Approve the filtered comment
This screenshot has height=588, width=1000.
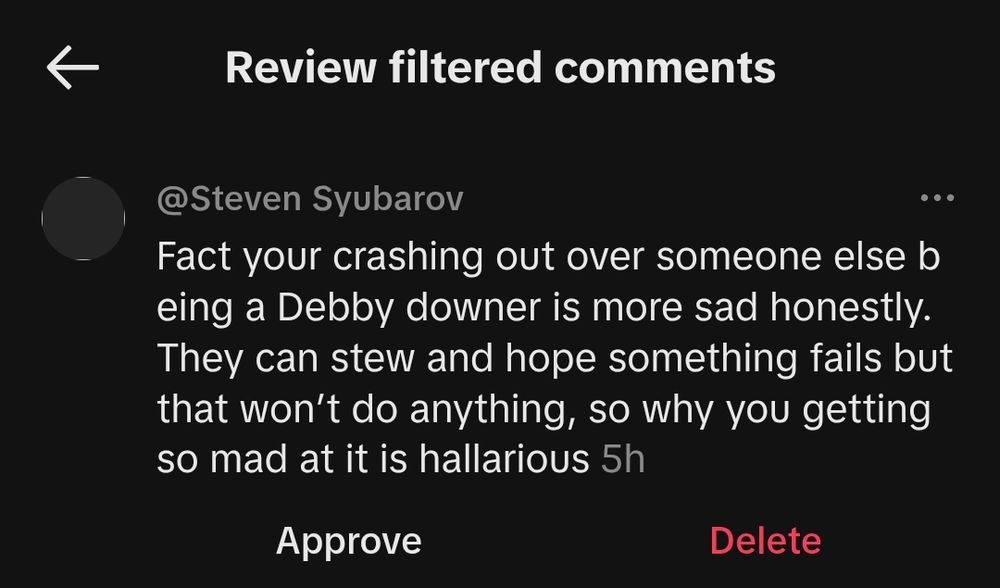coord(349,542)
